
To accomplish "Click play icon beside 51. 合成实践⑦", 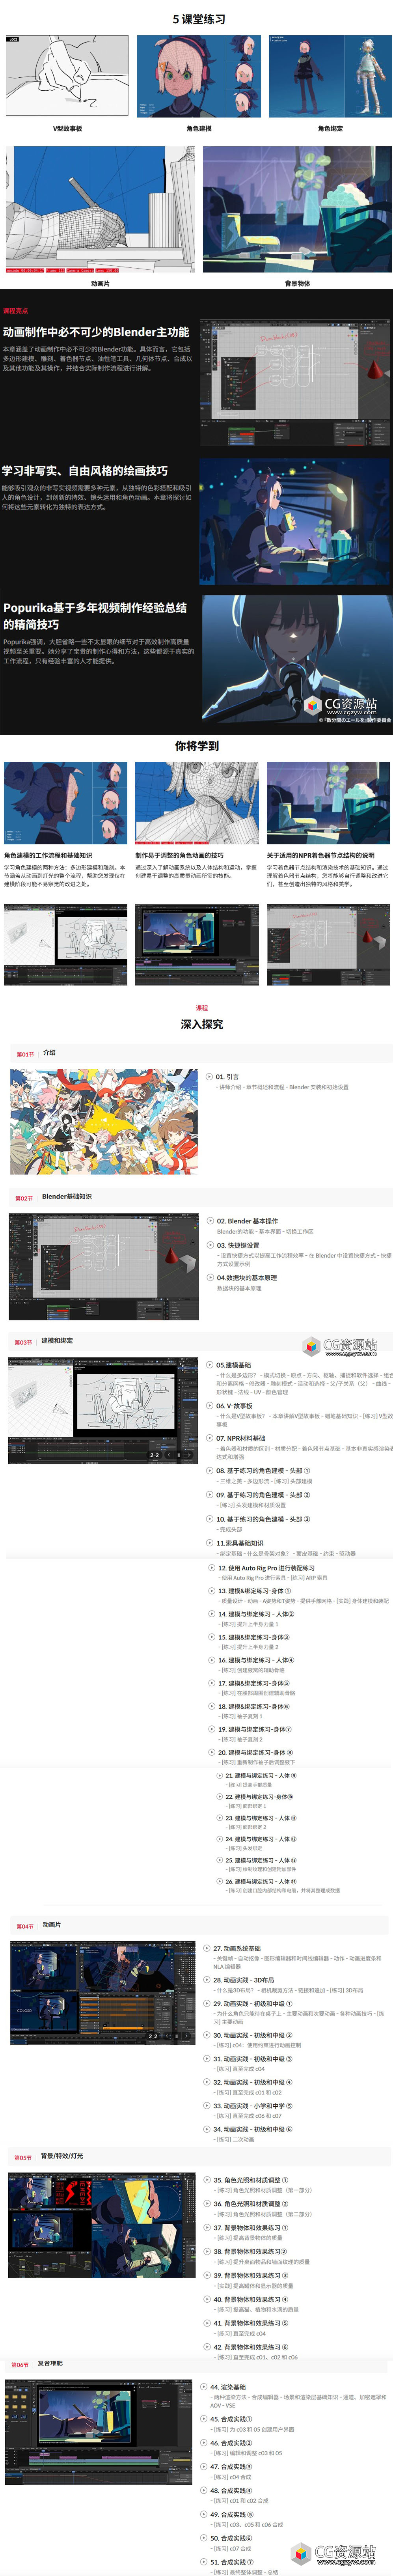I will 204,2562.
